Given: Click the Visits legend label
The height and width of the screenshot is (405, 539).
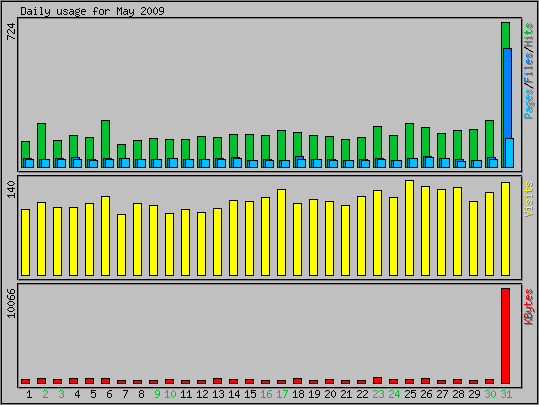Looking at the screenshot, I should pyautogui.click(x=529, y=199).
